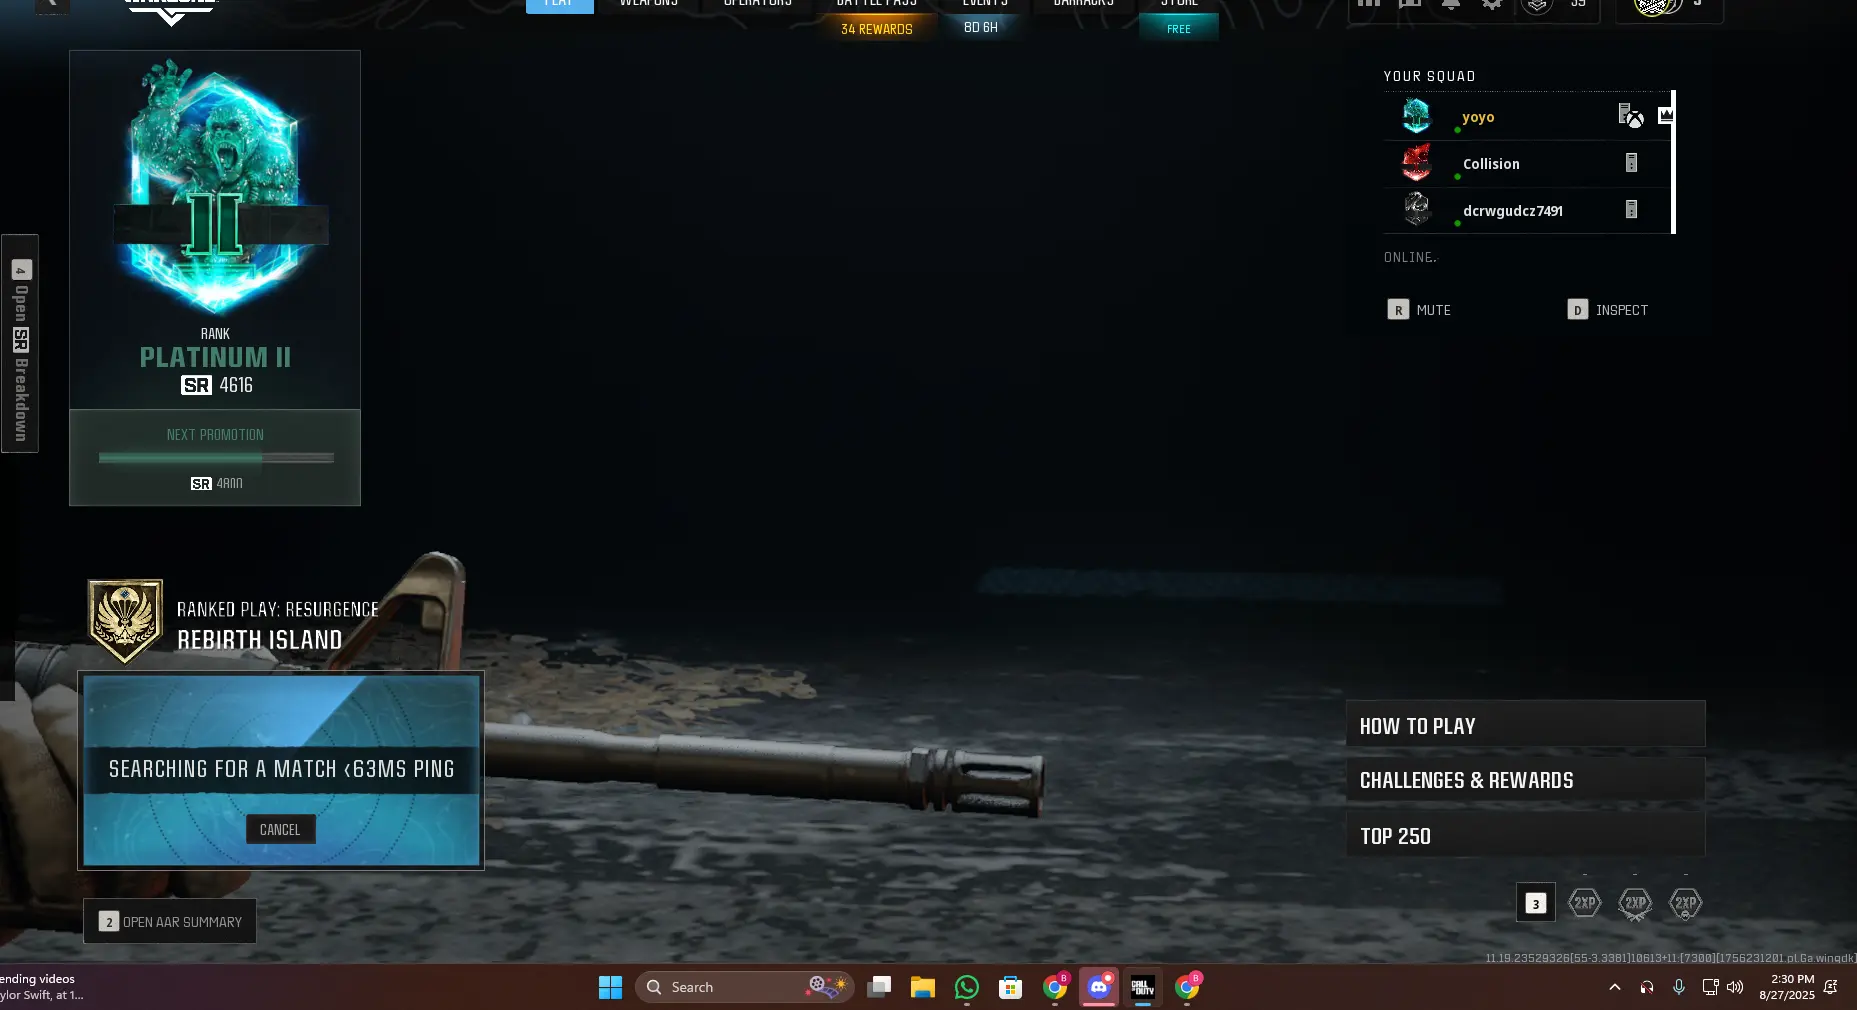Viewport: 1857px width, 1010px height.
Task: Click the 4616 SR value
Action: 236,385
